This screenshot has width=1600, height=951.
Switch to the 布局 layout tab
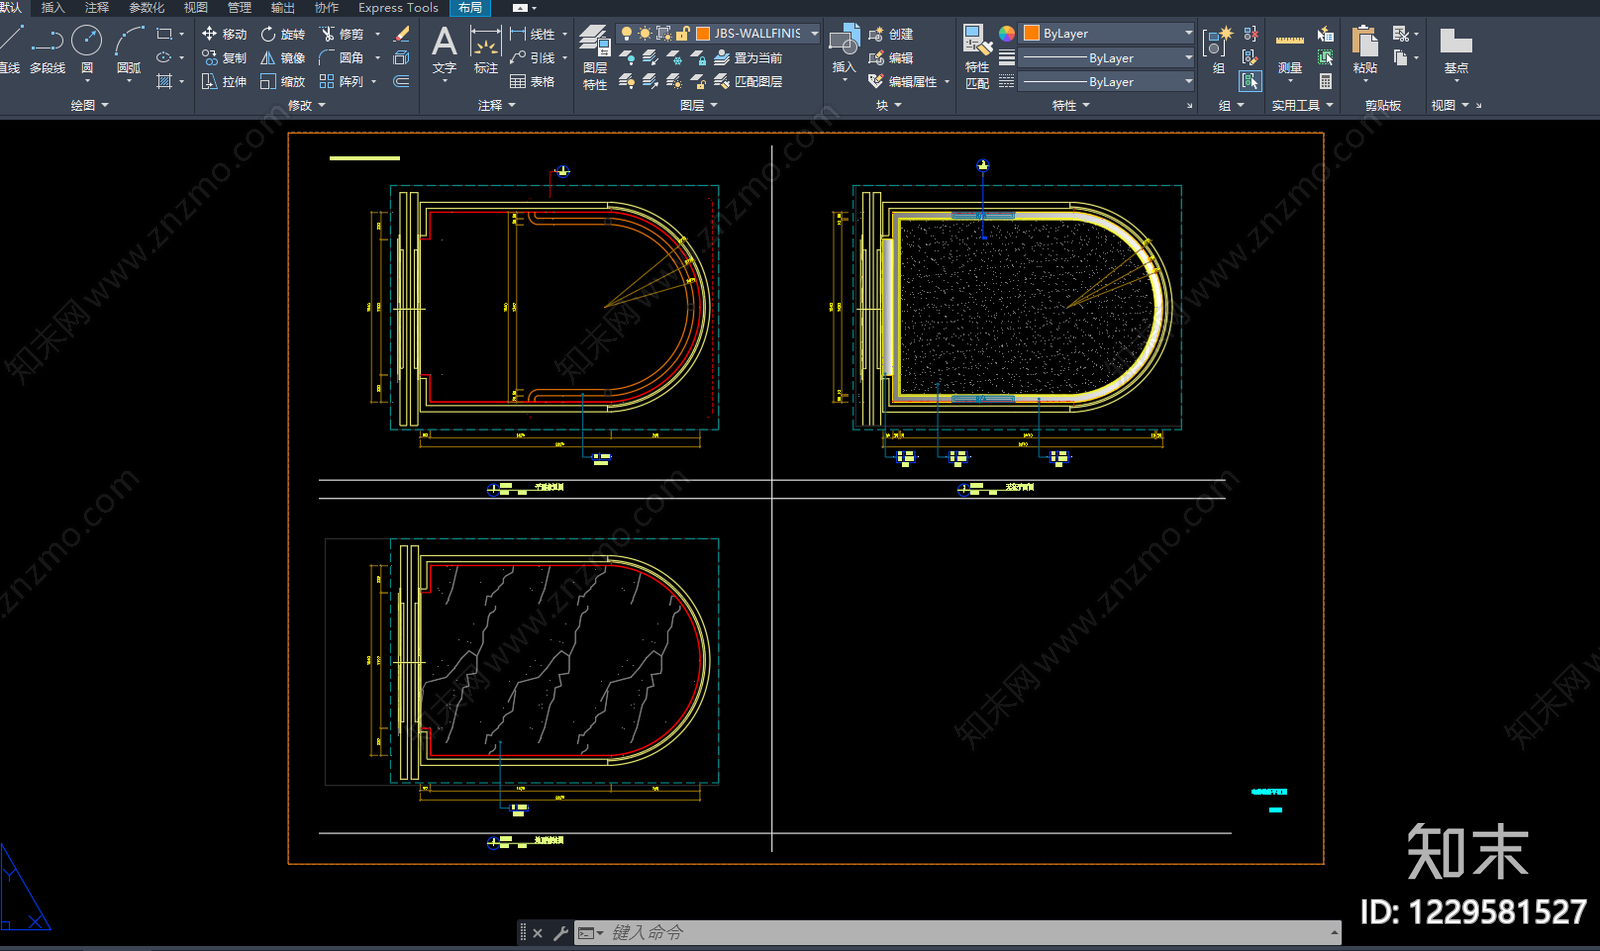(470, 8)
